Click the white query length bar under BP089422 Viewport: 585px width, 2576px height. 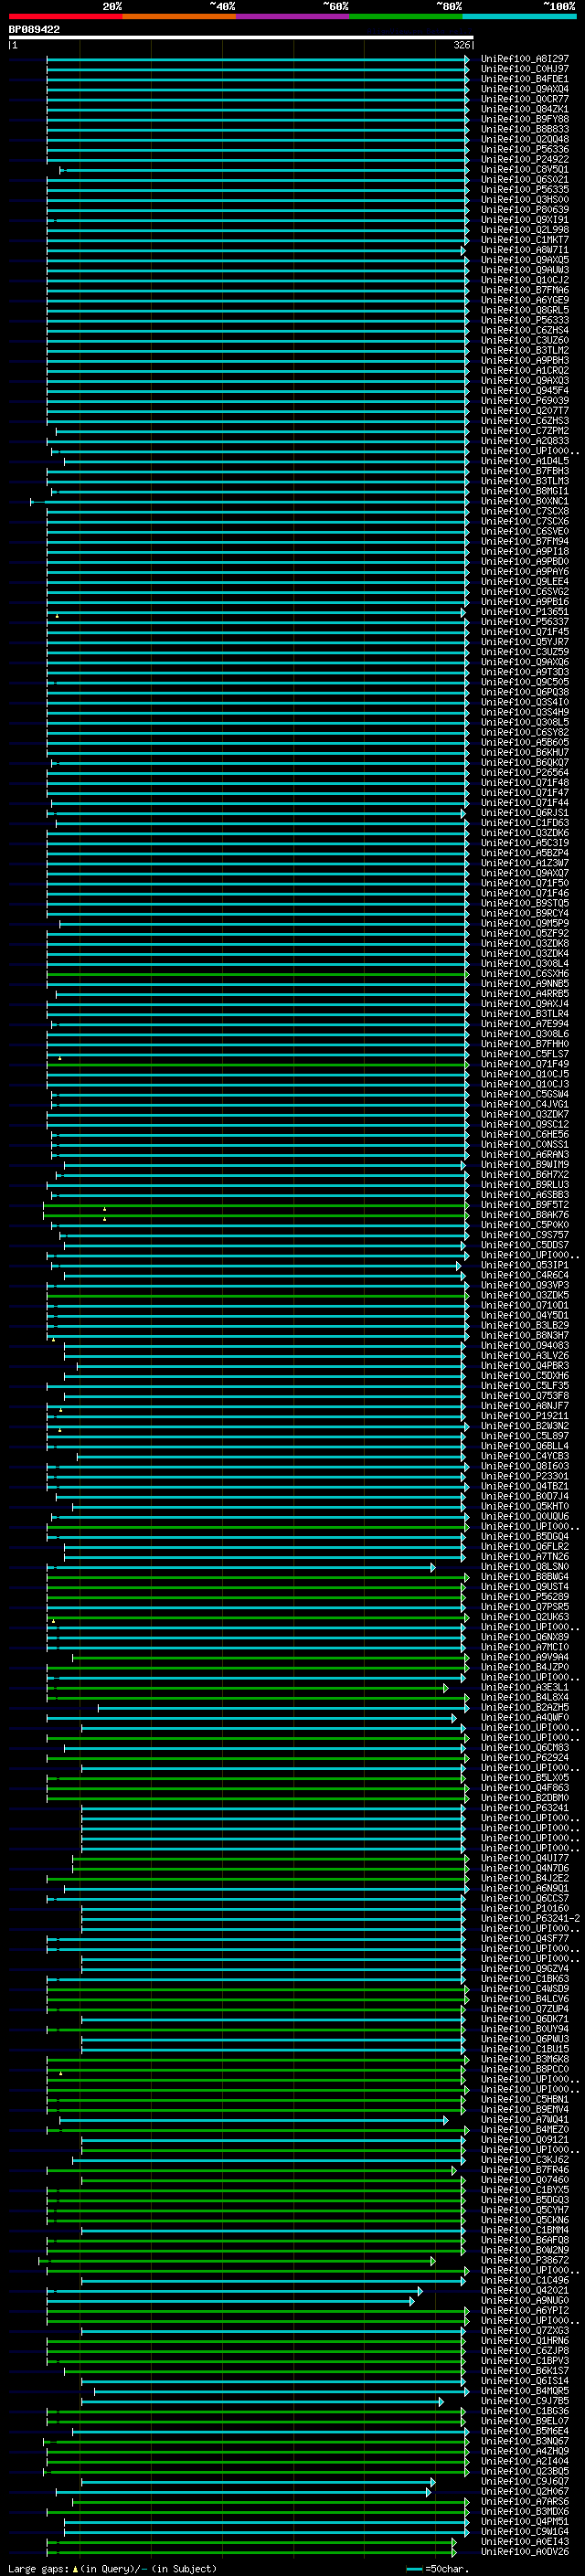tap(241, 38)
